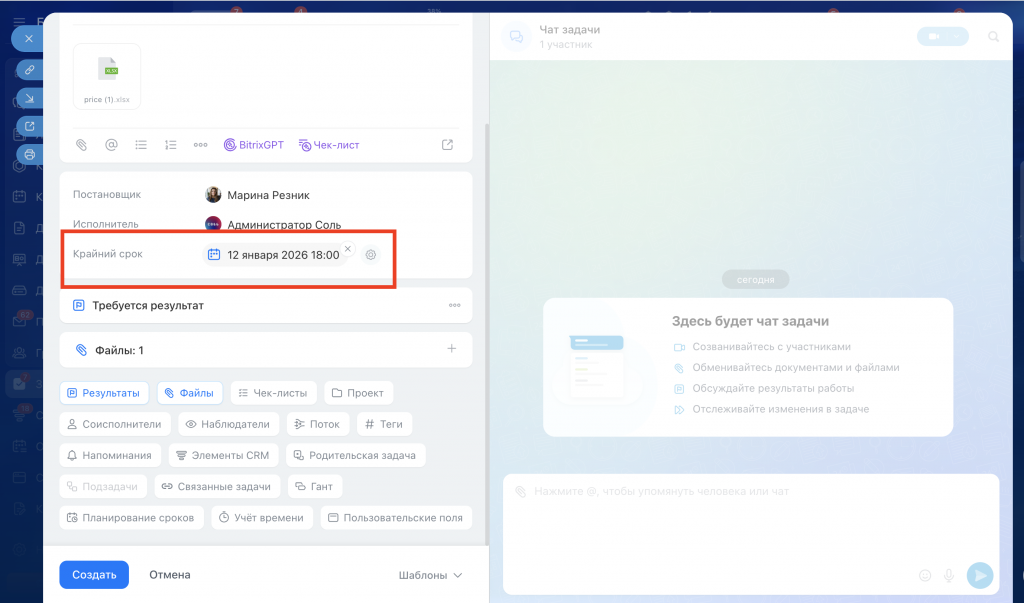The height and width of the screenshot is (603, 1024).
Task: Open deadline settings gear icon
Action: coord(371,255)
